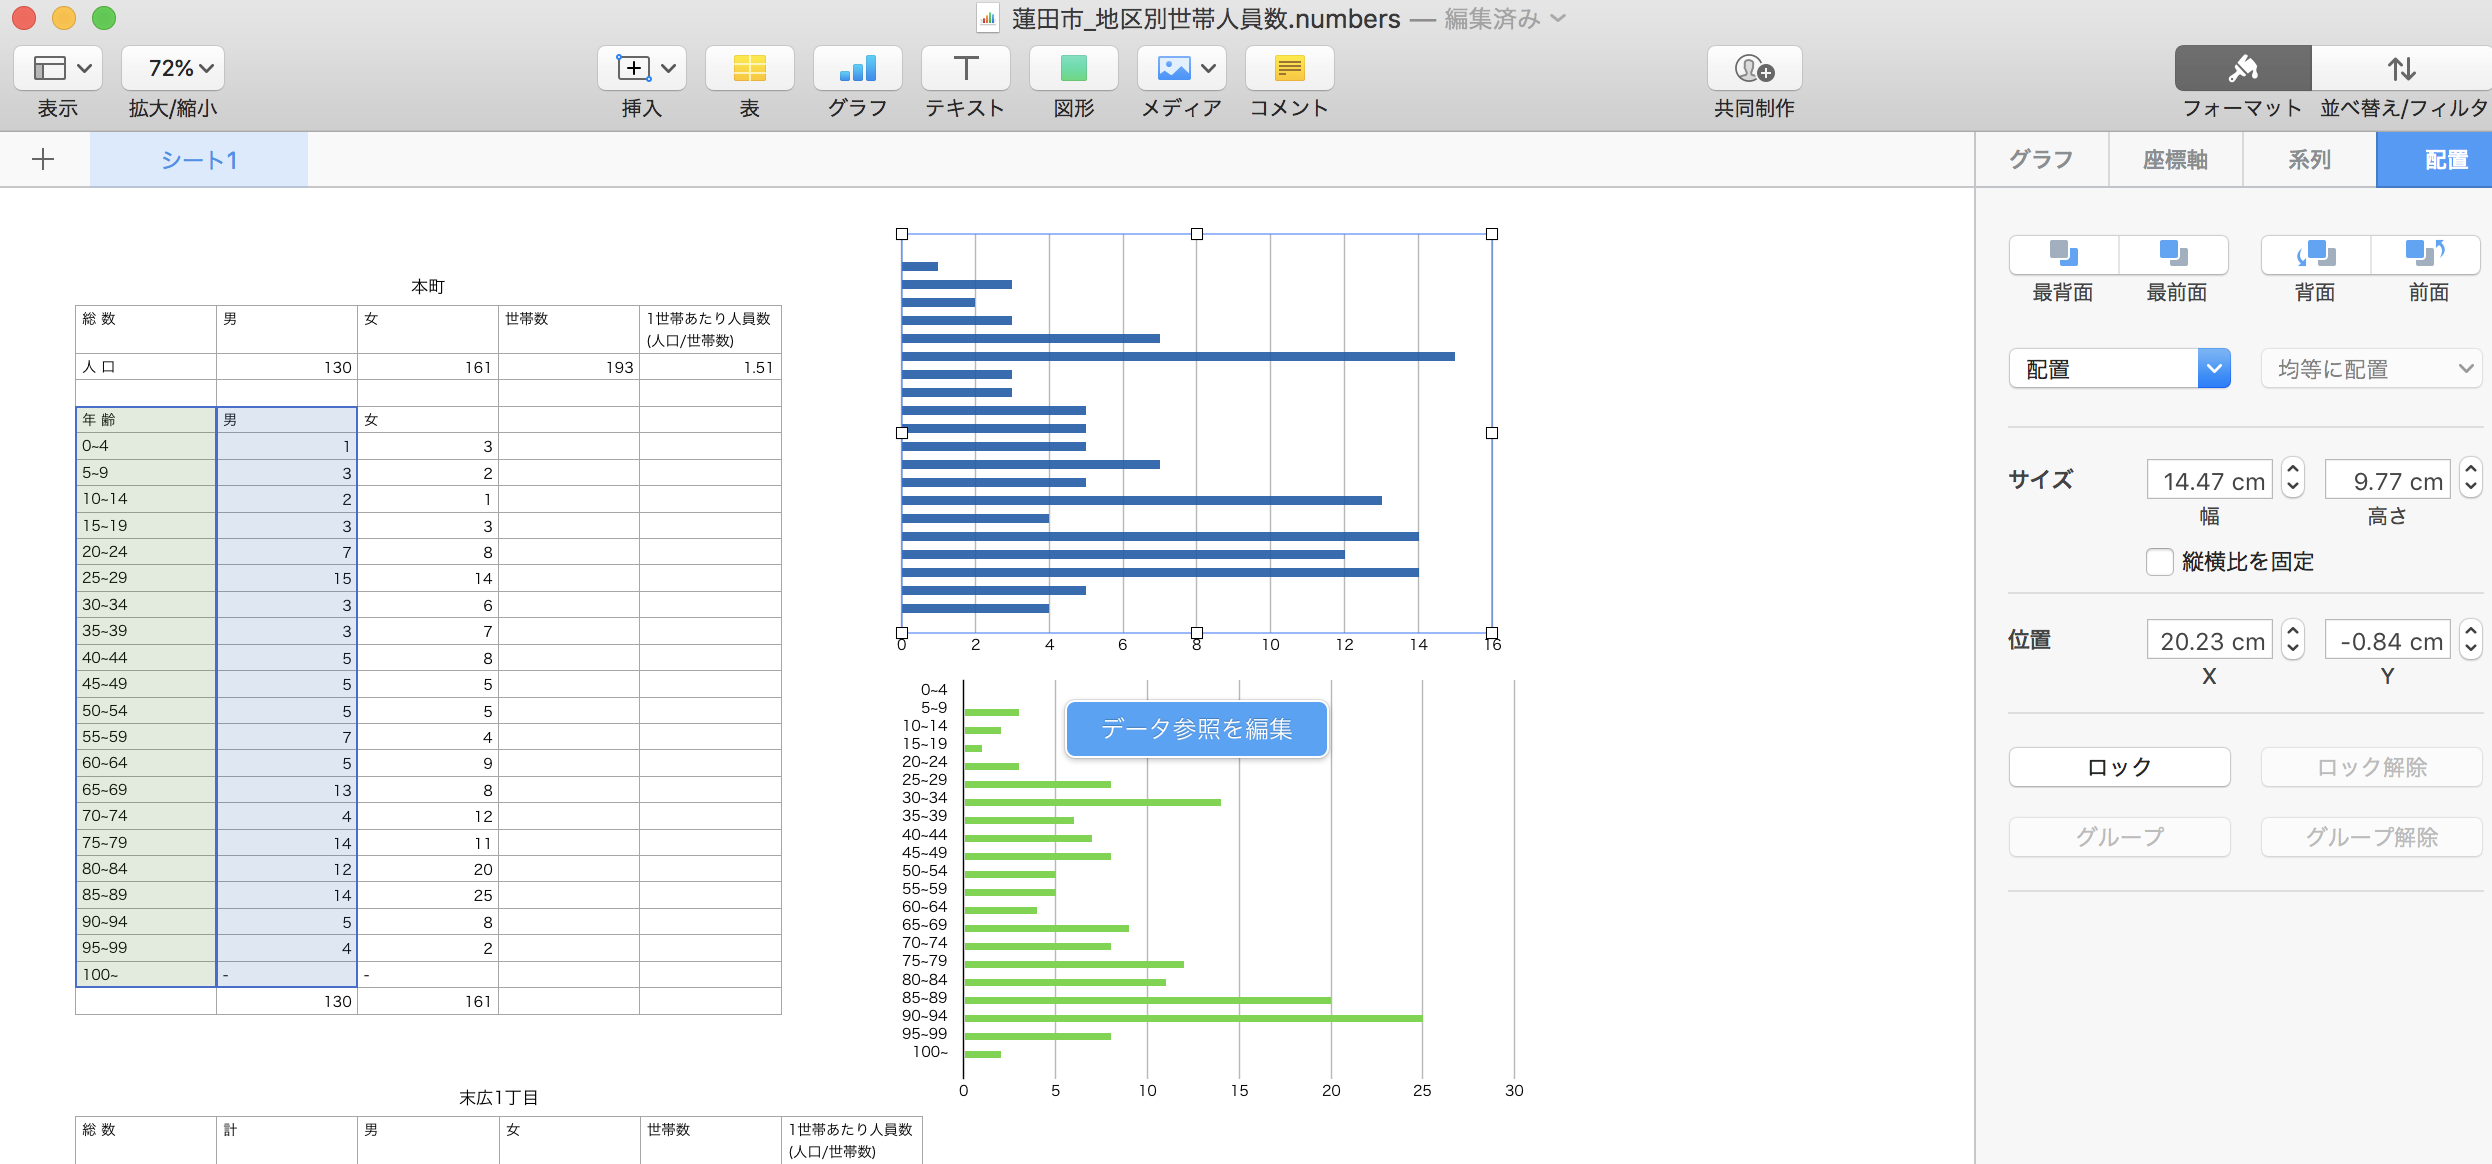Viewport: 2492px width, 1164px height.
Task: Open the View (表示) dropdown menu
Action: 57,68
